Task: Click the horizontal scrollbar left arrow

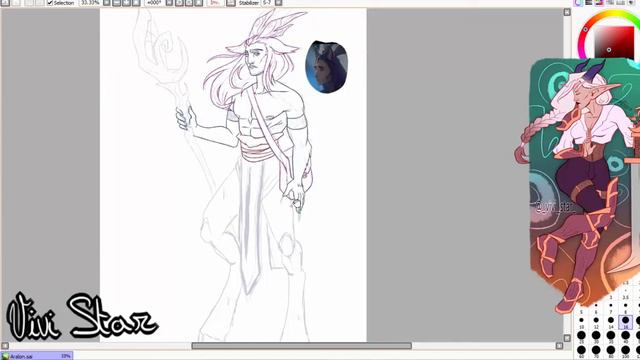Action: 4,346
